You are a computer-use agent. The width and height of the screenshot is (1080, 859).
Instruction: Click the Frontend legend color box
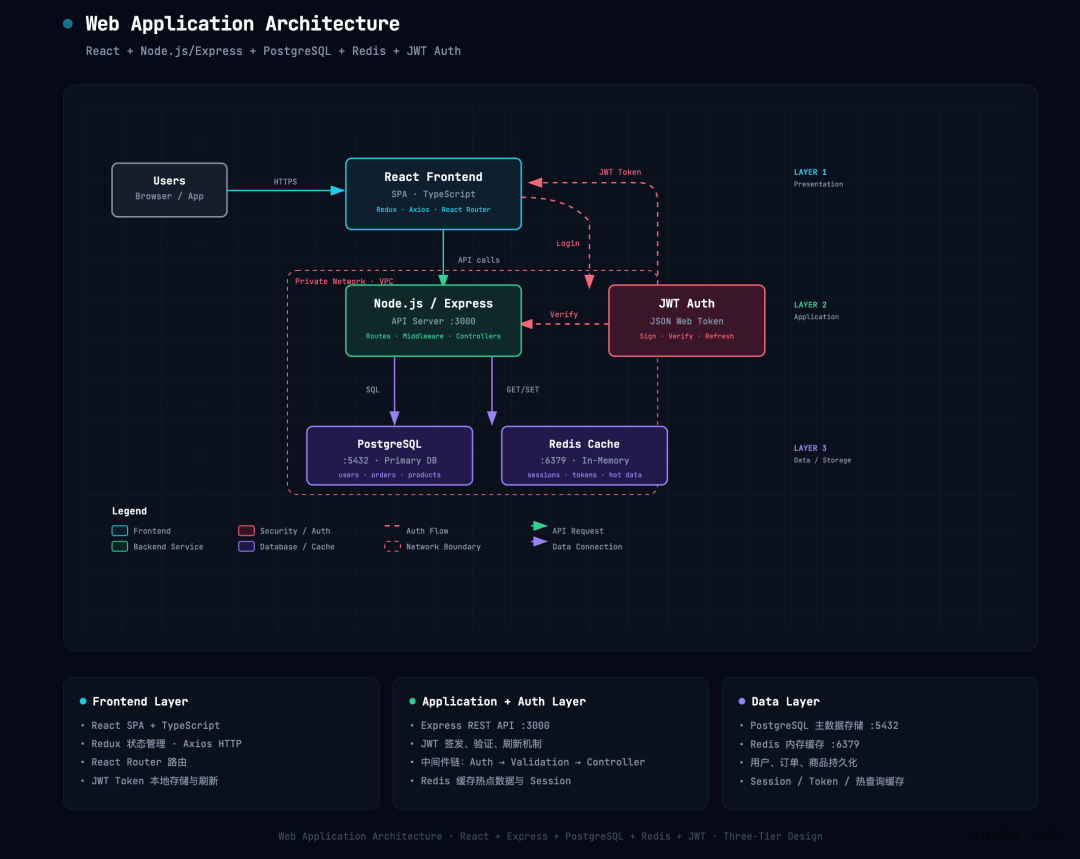120,531
